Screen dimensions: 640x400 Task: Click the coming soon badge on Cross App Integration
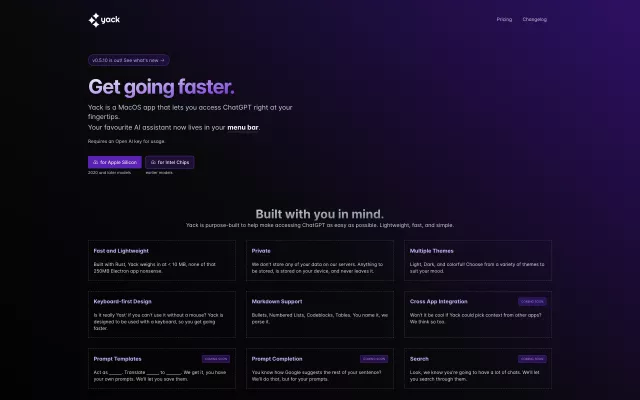point(532,300)
